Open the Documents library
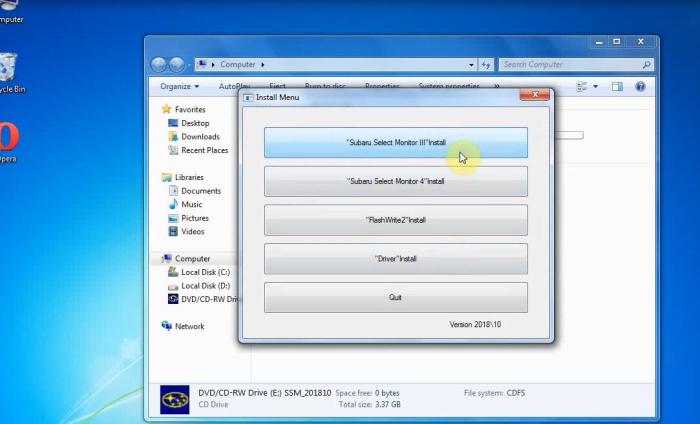 coord(201,191)
